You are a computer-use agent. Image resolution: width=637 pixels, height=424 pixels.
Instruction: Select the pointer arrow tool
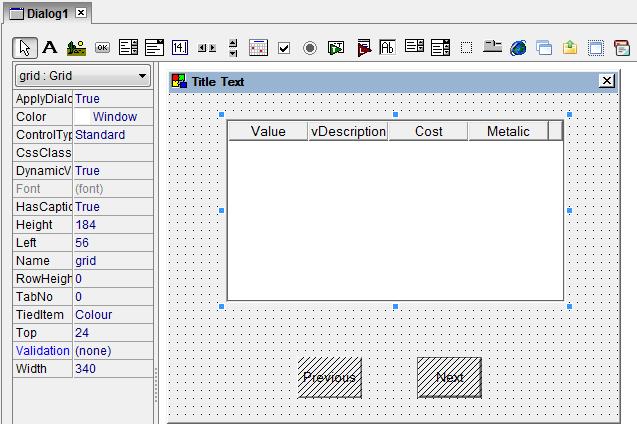click(x=25, y=47)
